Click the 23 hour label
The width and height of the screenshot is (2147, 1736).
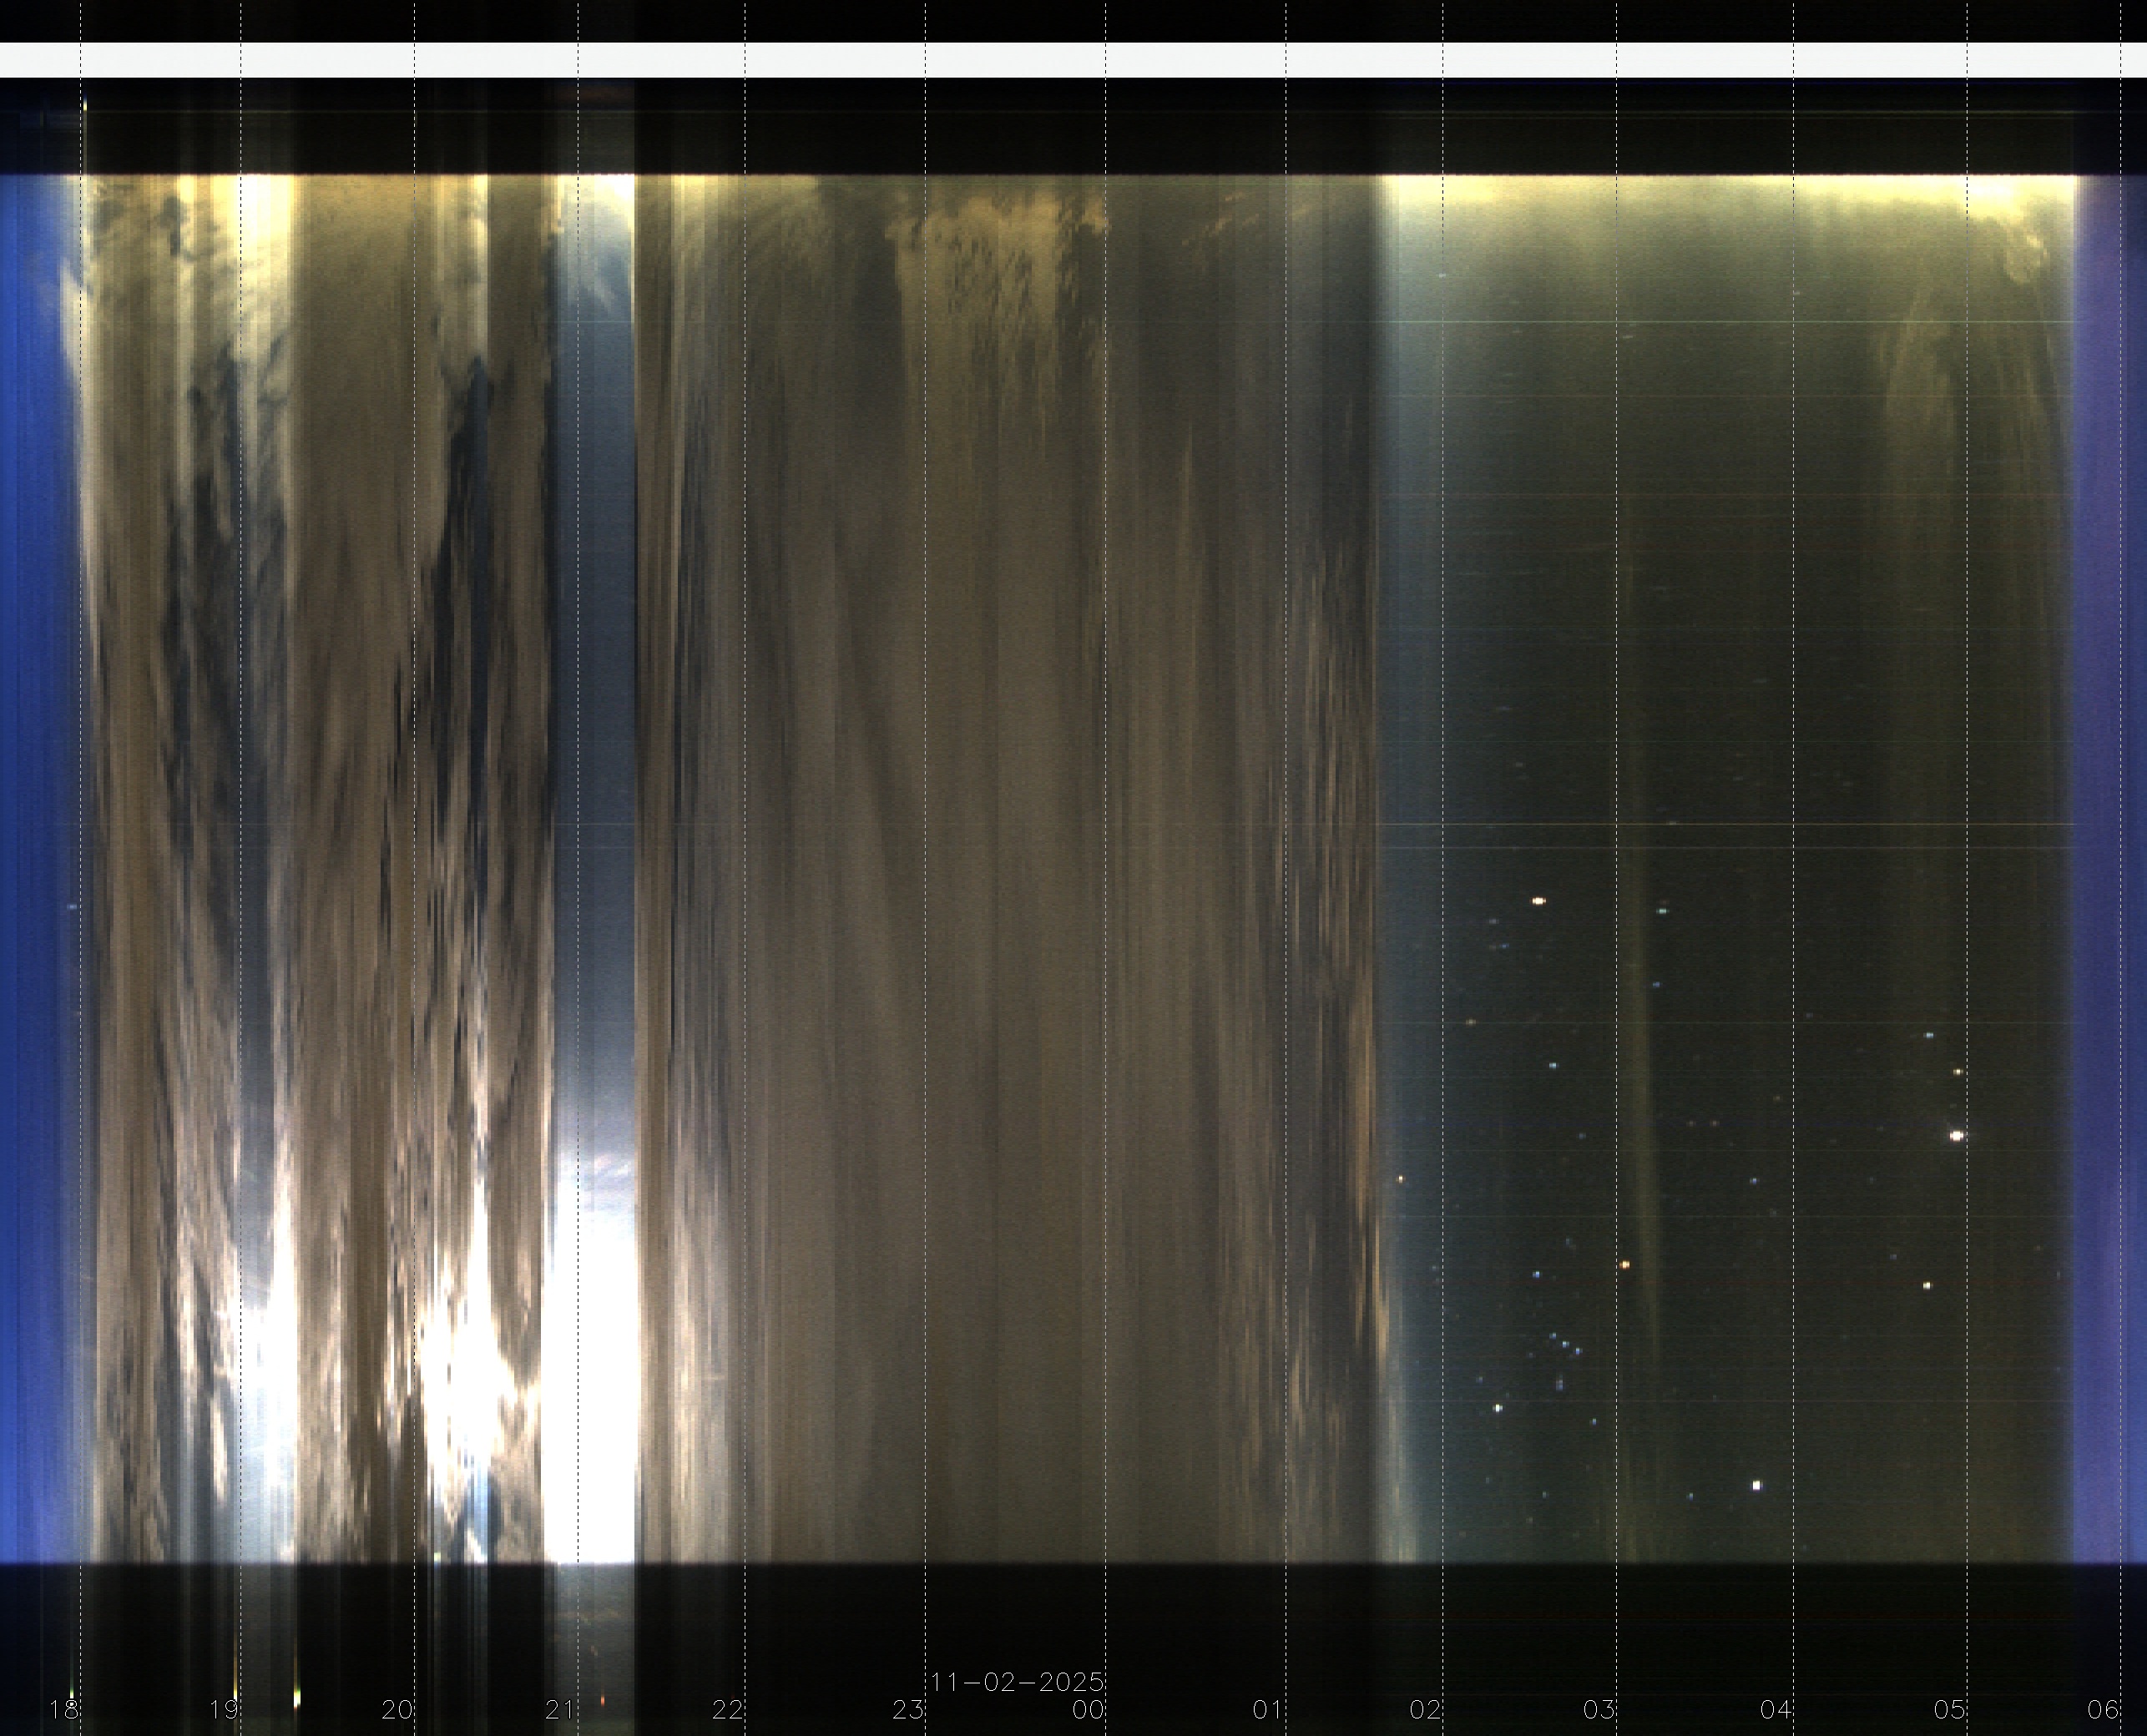point(908,1709)
